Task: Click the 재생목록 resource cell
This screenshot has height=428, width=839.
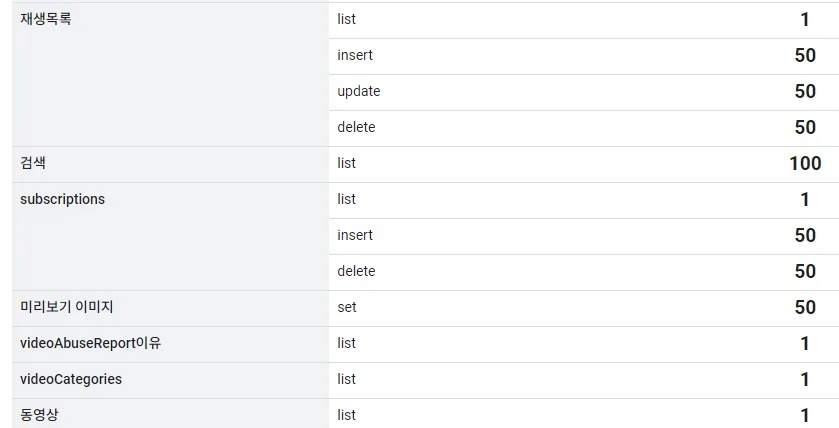Action: point(170,74)
